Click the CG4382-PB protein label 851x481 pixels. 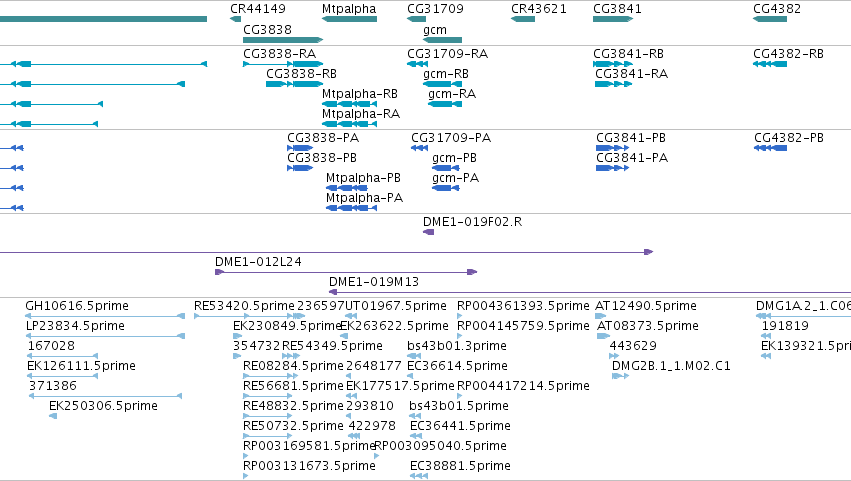click(789, 138)
